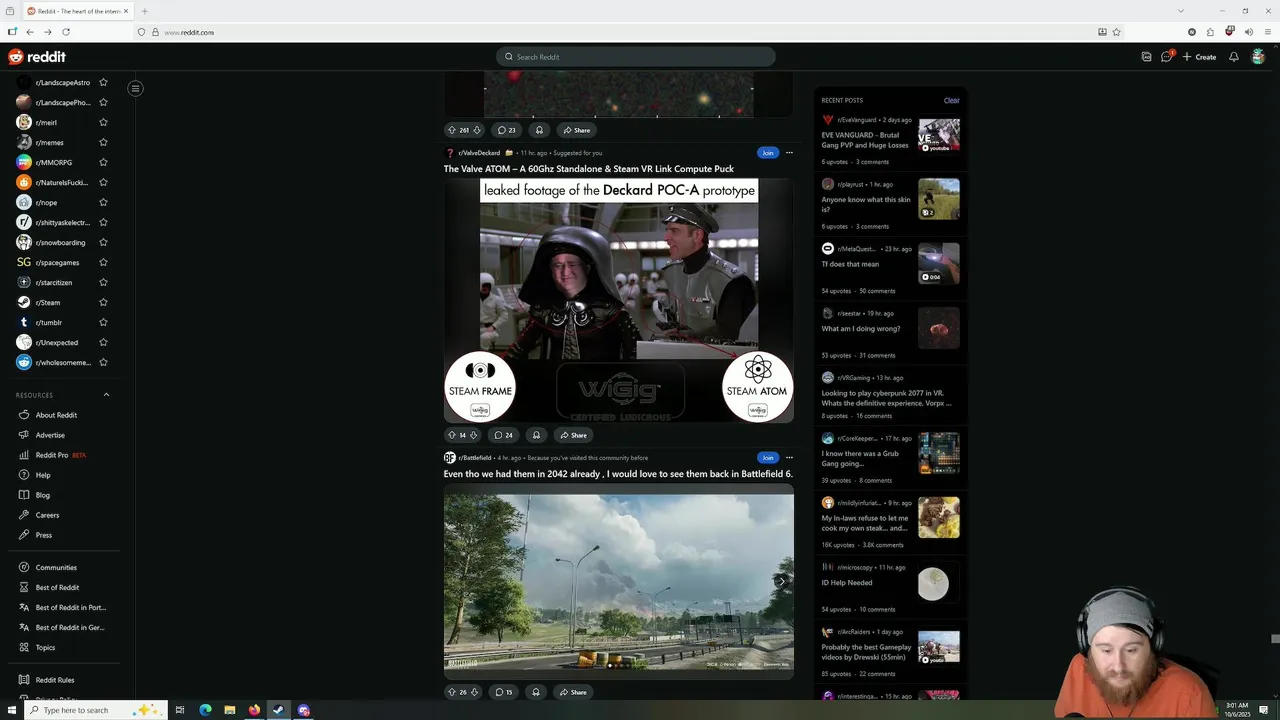The image size is (1280, 720).
Task: Favorite r/meirl with its star
Action: click(103, 123)
